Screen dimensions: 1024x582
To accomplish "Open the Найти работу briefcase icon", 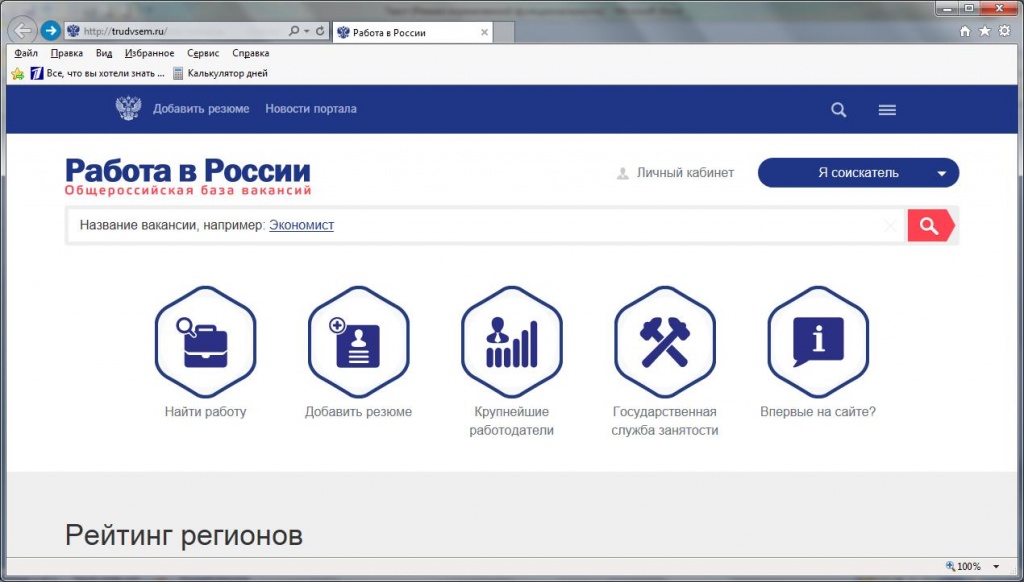I will click(x=205, y=342).
